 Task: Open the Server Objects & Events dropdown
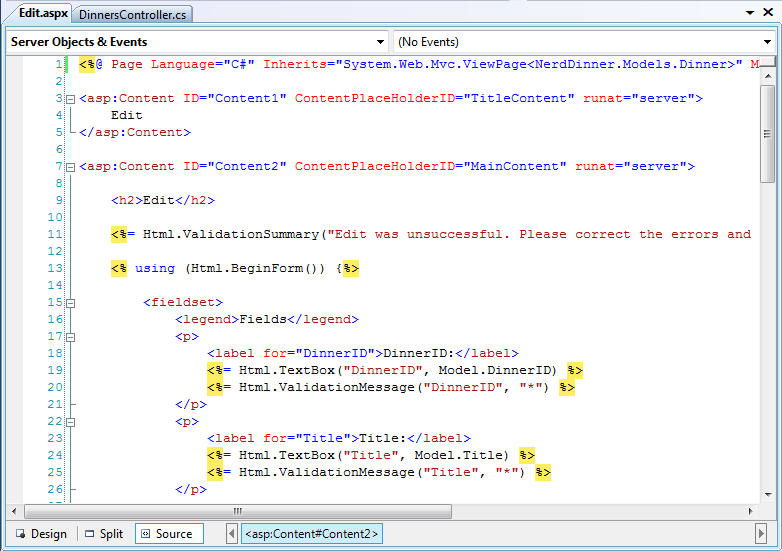click(197, 42)
